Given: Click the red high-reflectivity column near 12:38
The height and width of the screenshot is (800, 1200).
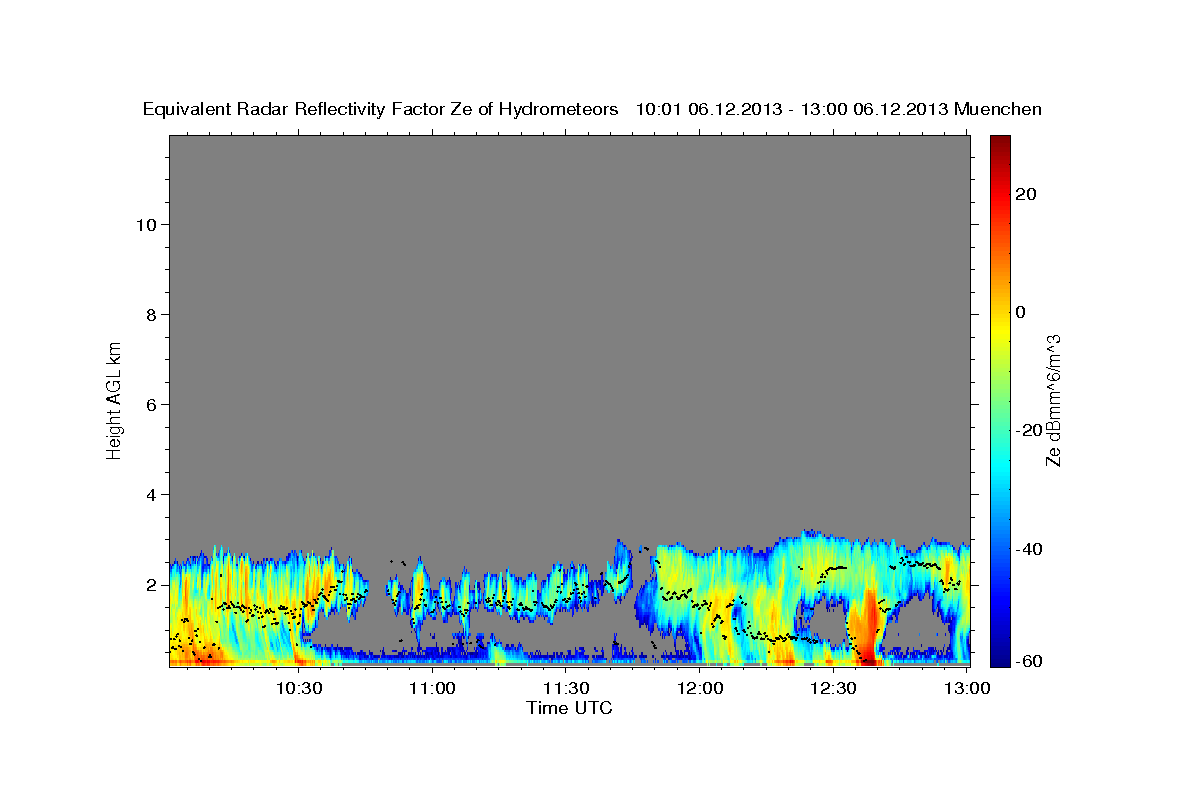Looking at the screenshot, I should coord(868,628).
